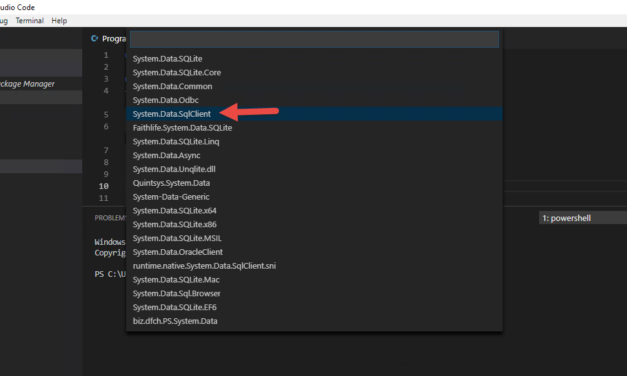627x376 pixels.
Task: Click the package search input field
Action: pyautogui.click(x=314, y=39)
